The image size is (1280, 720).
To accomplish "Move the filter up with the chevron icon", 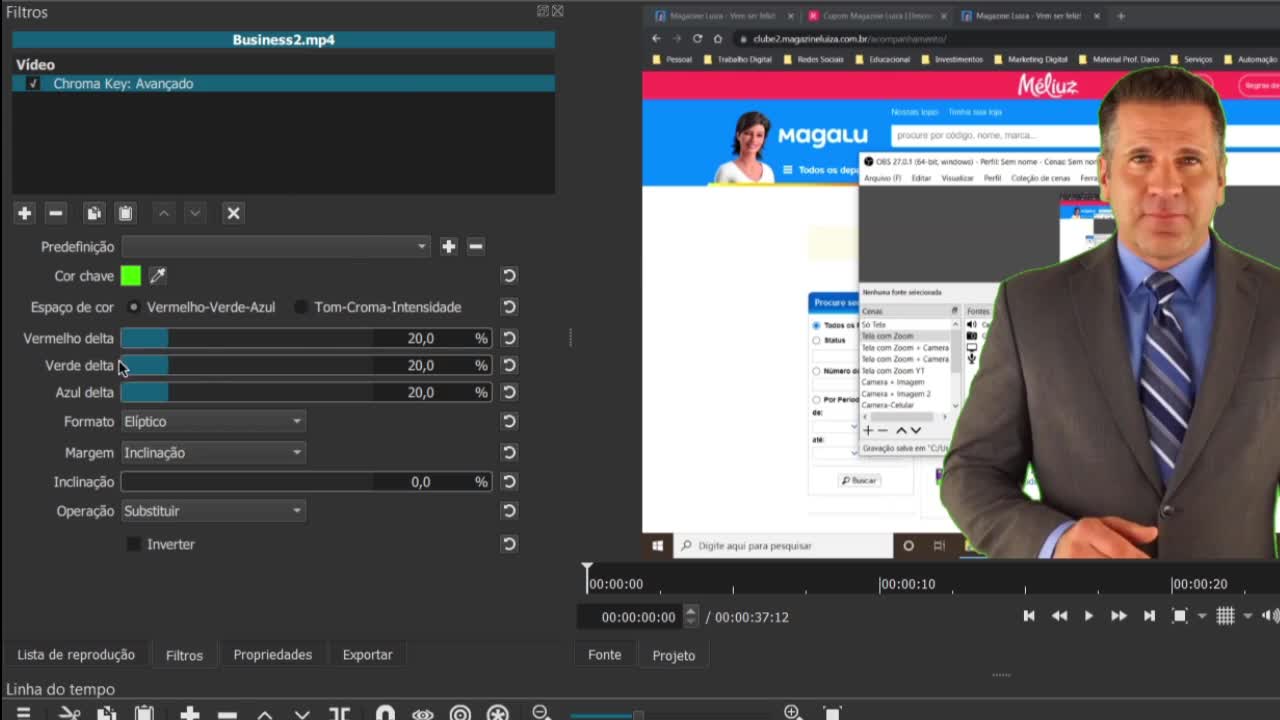I will point(164,213).
